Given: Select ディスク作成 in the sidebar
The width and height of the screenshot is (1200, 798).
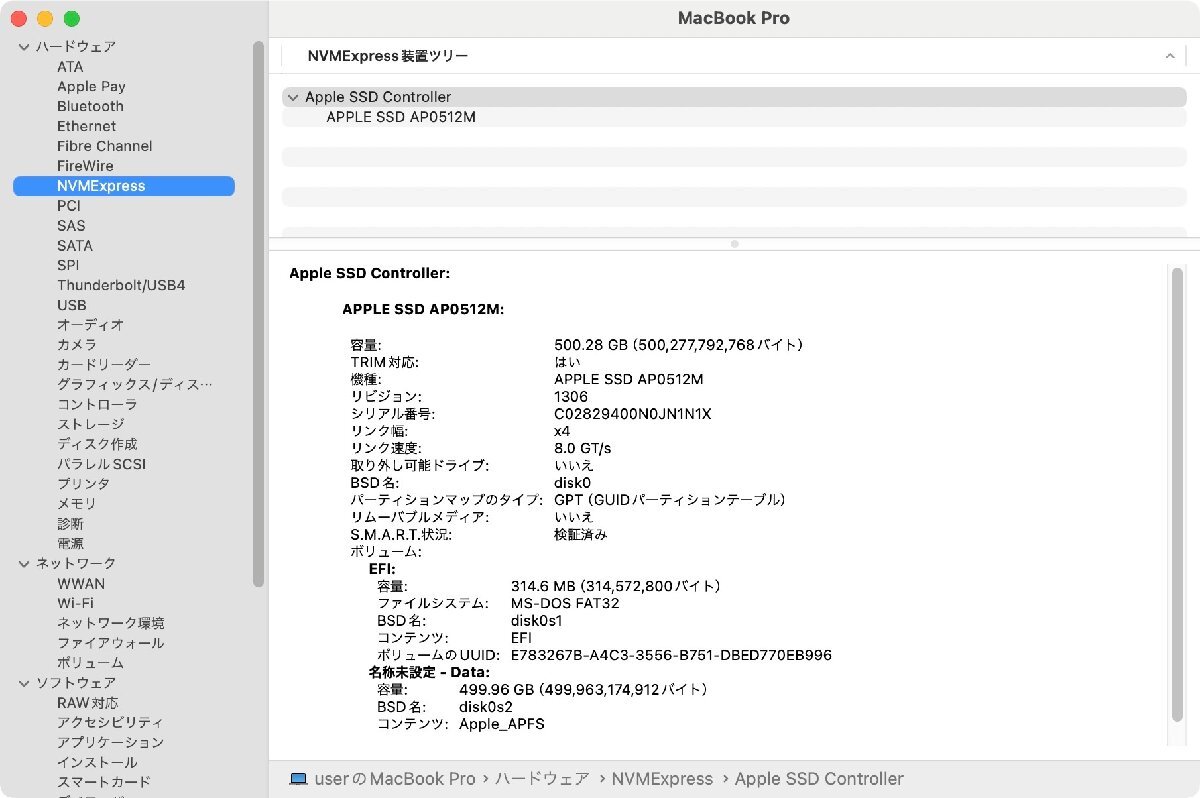Looking at the screenshot, I should pos(97,444).
